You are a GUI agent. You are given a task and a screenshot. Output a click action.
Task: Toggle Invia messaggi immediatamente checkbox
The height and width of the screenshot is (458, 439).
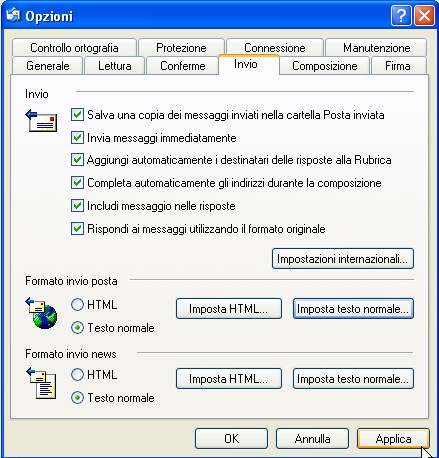pyautogui.click(x=77, y=137)
